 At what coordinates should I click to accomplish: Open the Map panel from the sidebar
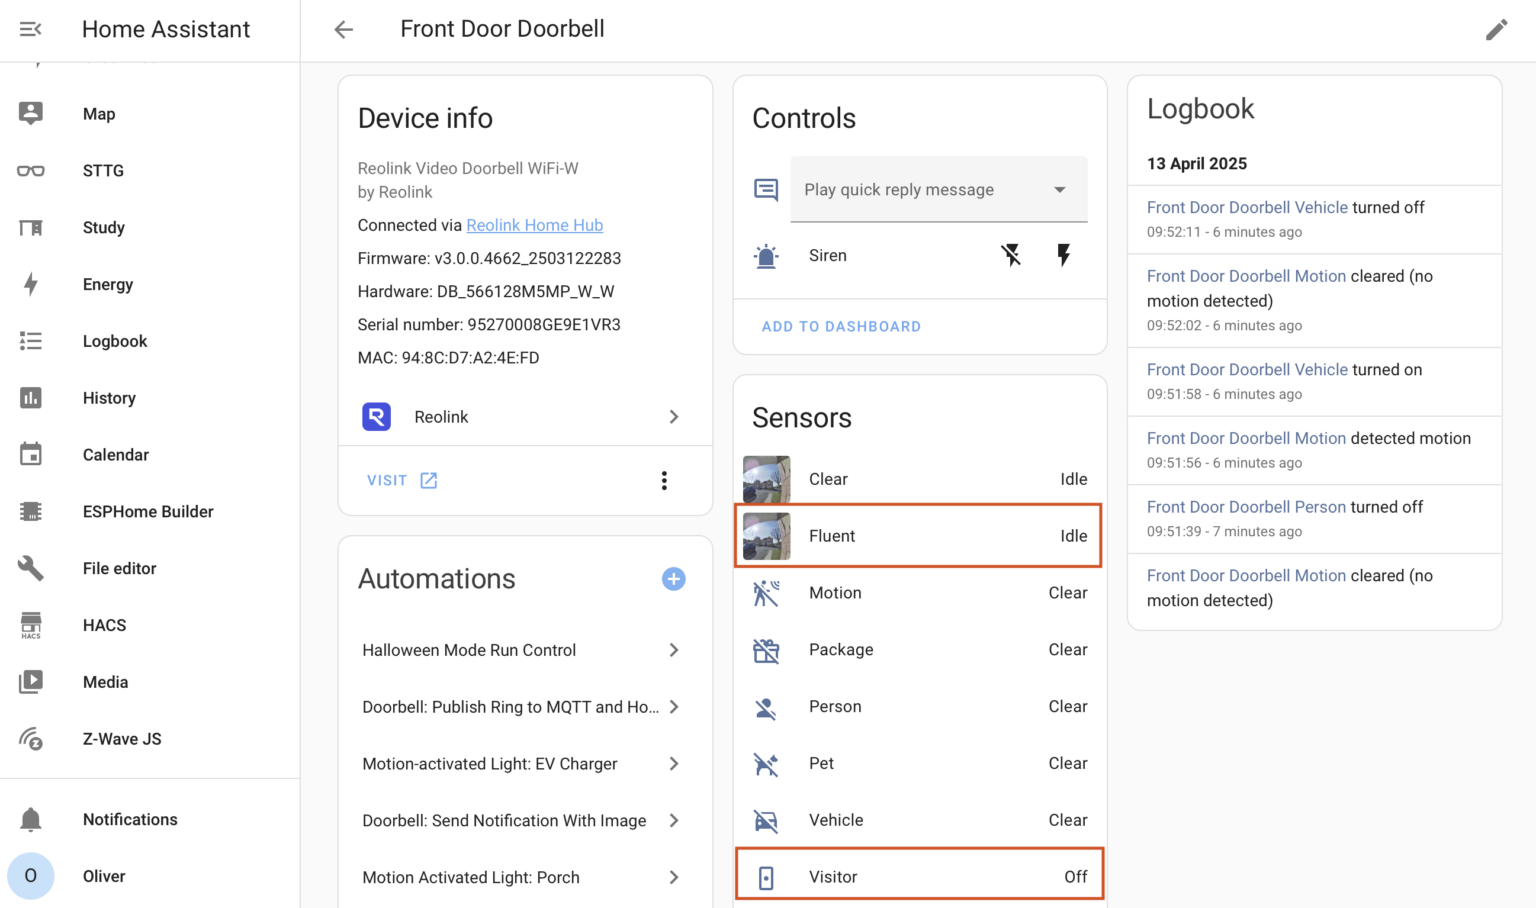point(98,113)
